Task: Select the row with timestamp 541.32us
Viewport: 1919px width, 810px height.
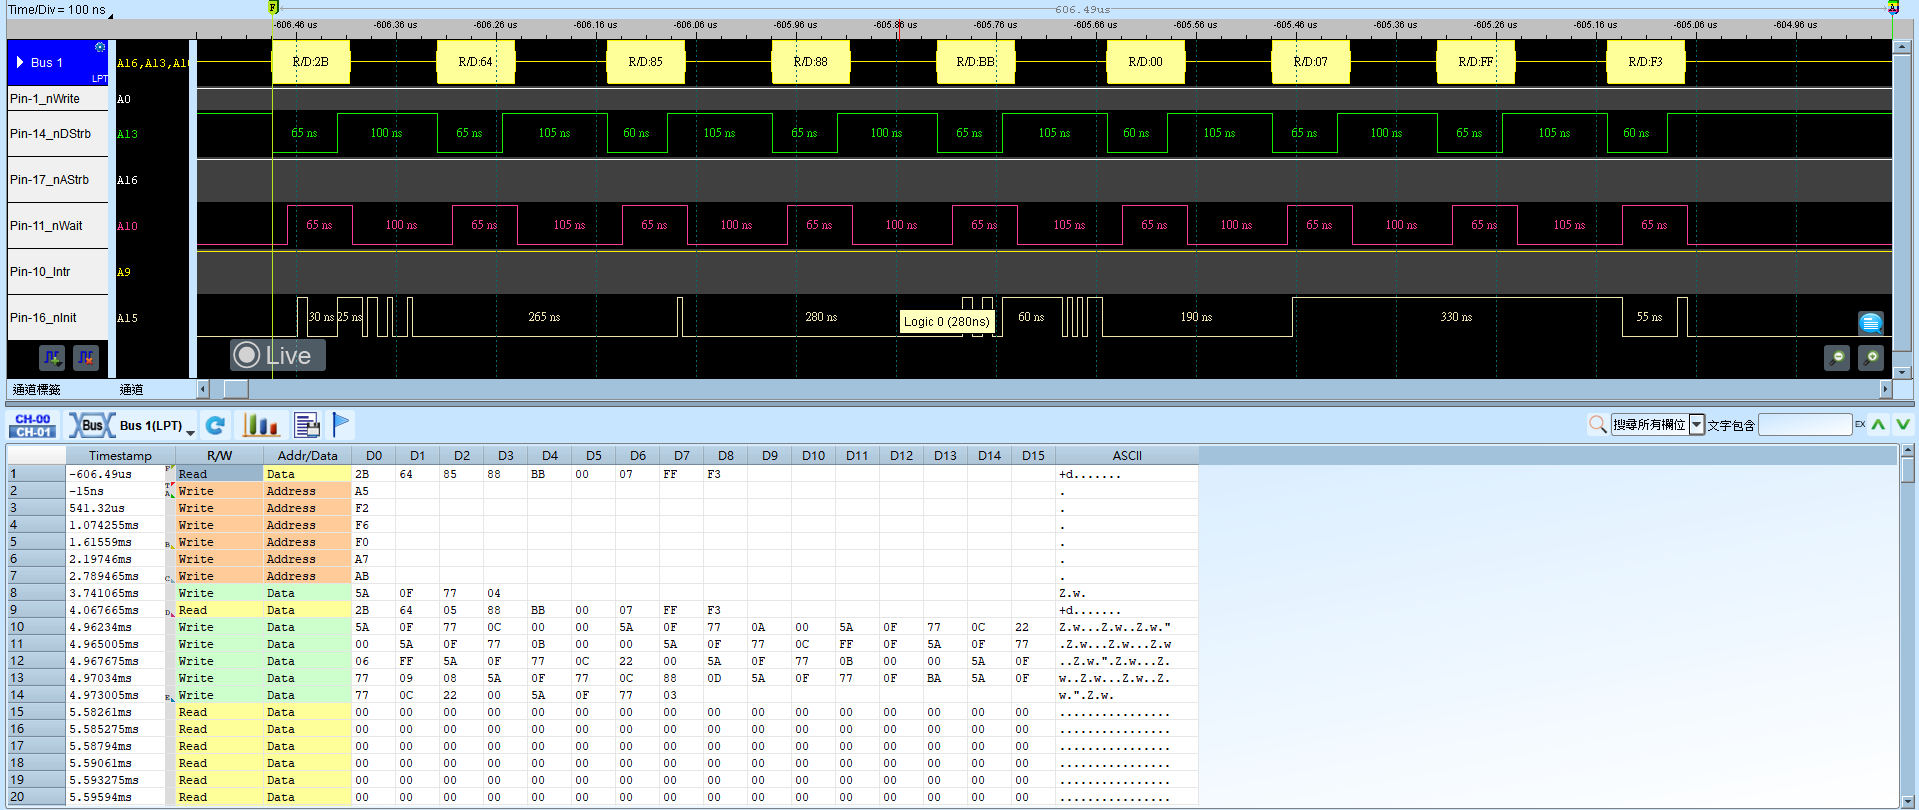Action: [603, 508]
